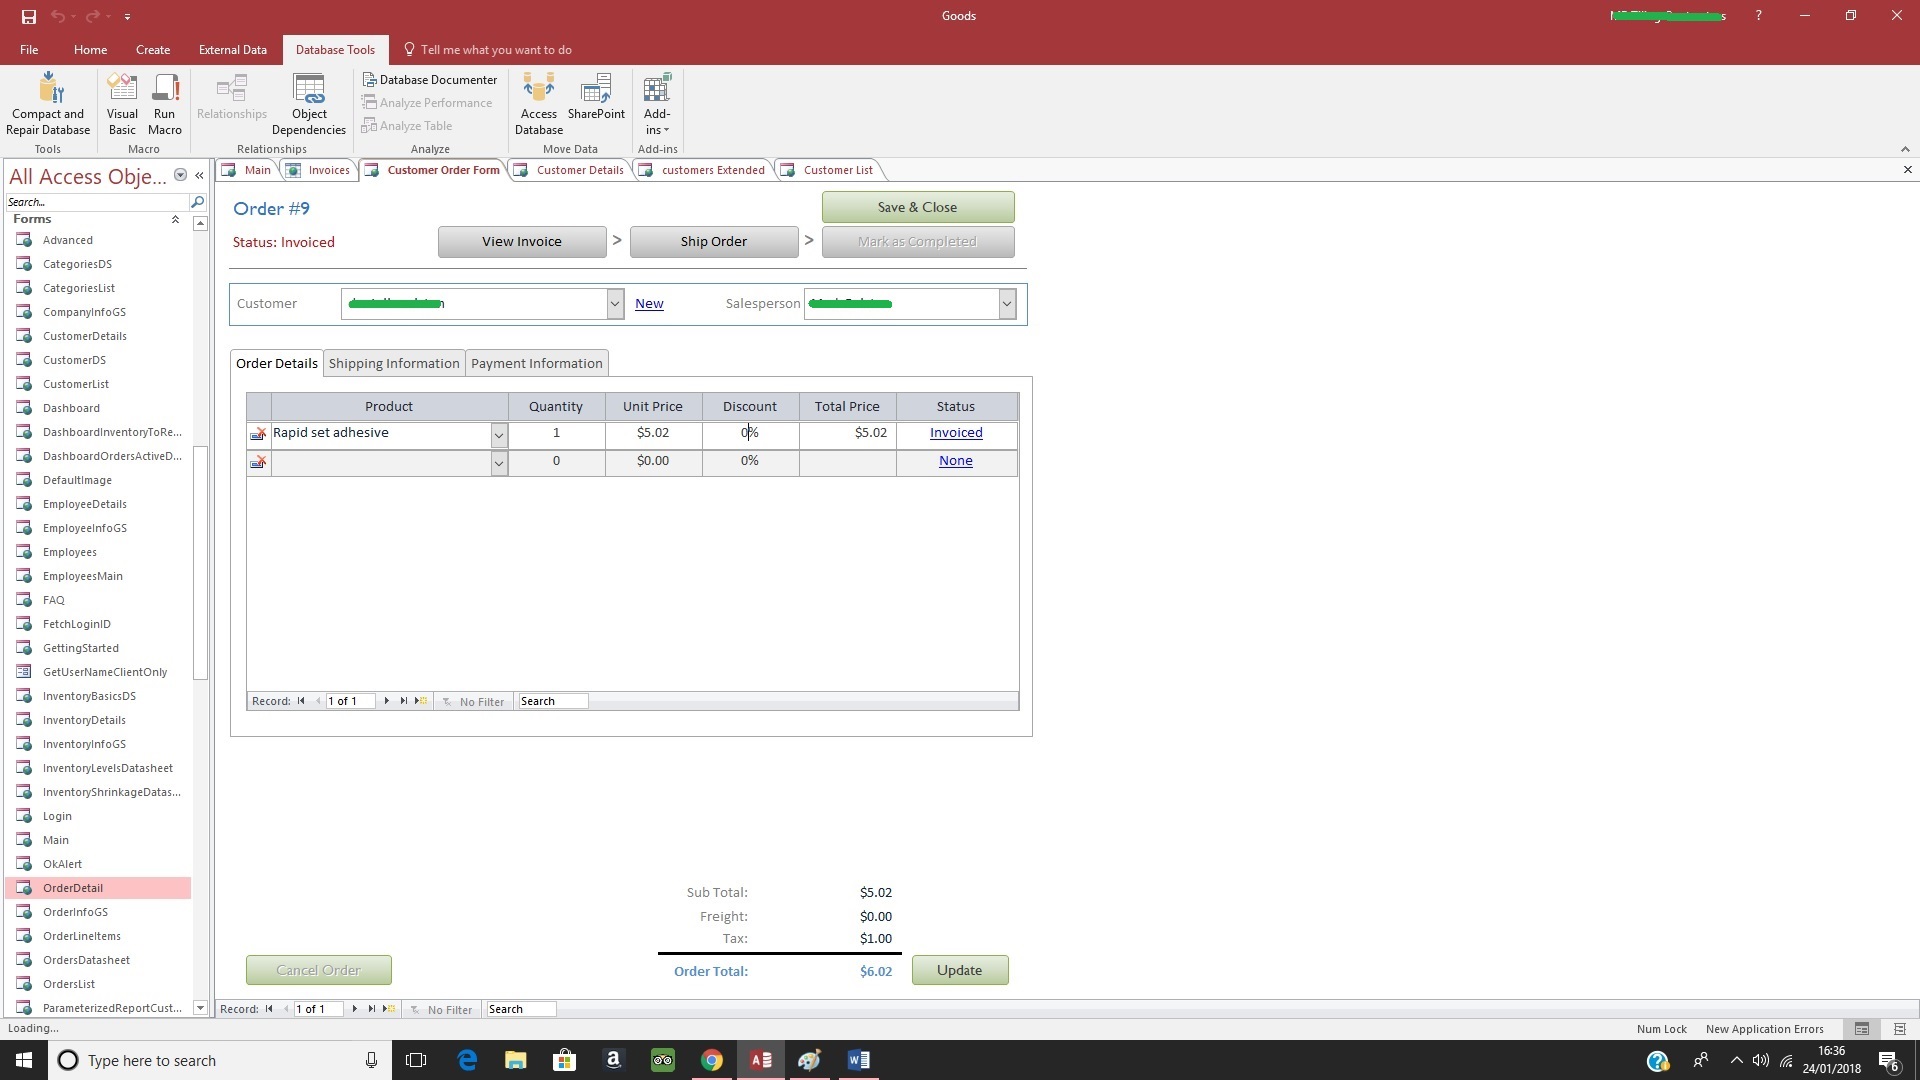
Task: Click the View Invoice button
Action: point(522,242)
